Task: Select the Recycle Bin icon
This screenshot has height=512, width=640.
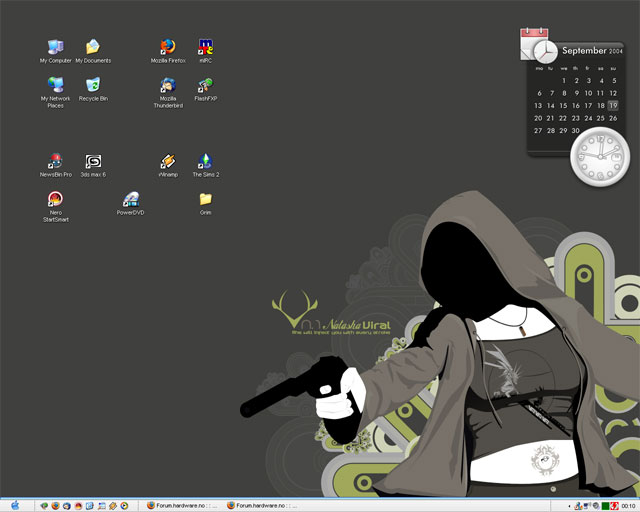Action: tap(93, 89)
